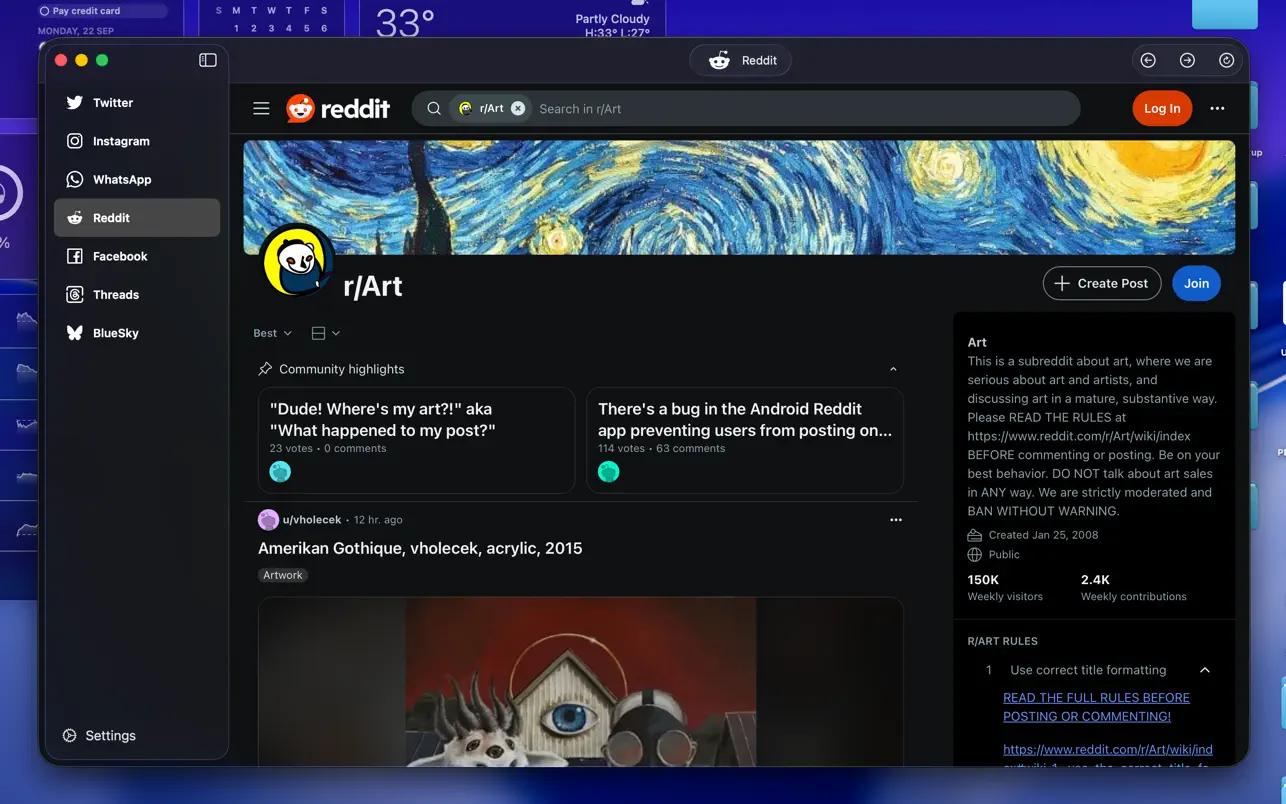Click the Starry Night banner image
Image resolution: width=1286 pixels, height=804 pixels.
[739, 197]
